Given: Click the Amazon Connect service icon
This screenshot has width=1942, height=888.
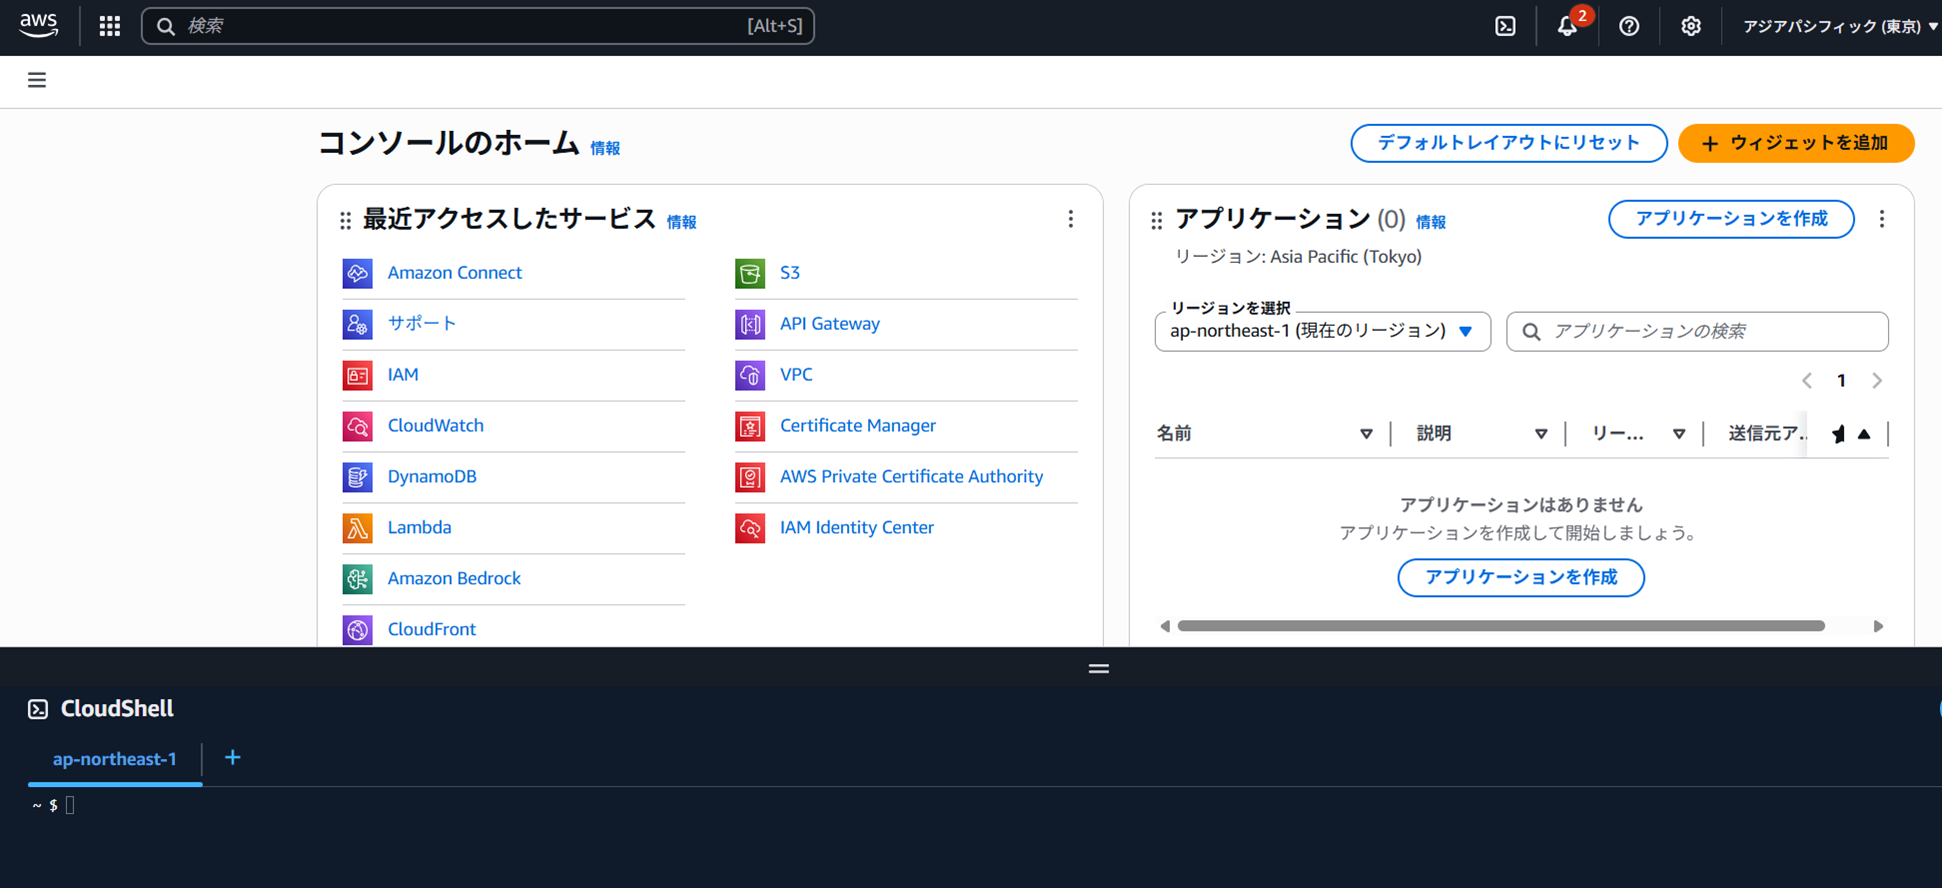Looking at the screenshot, I should pyautogui.click(x=357, y=273).
